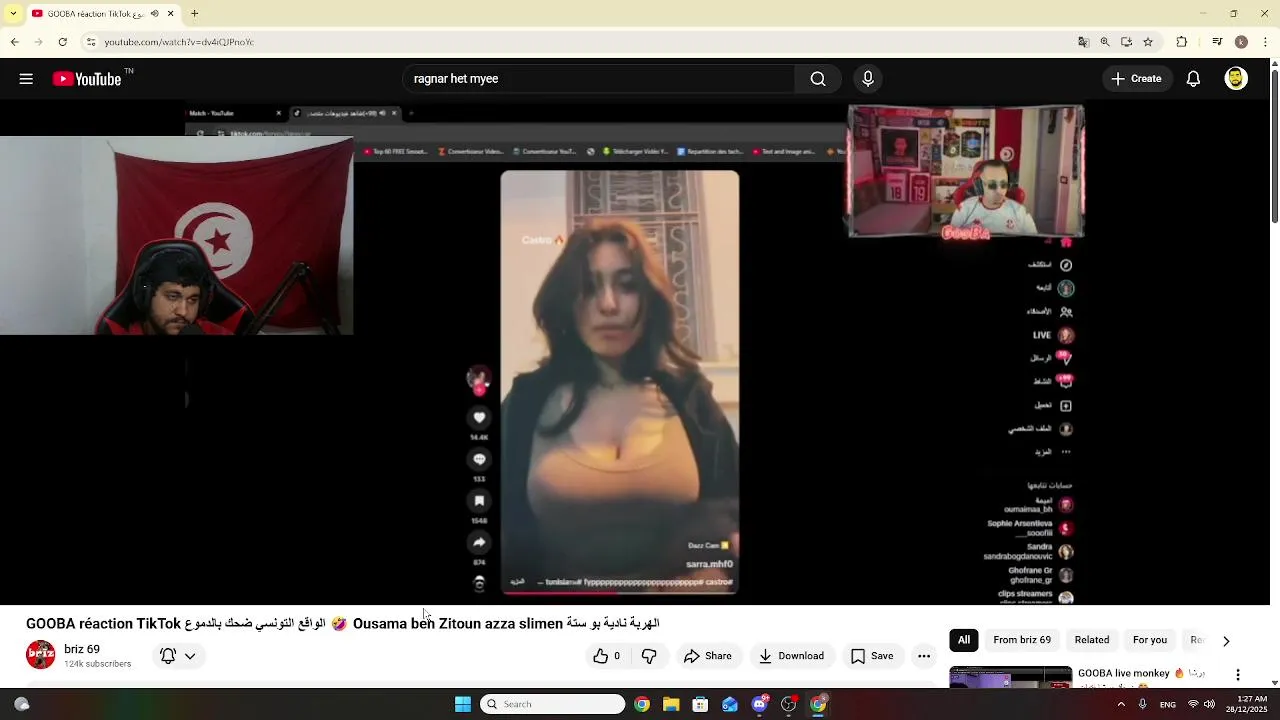Reload the current page
1280x720 pixels.
62,42
